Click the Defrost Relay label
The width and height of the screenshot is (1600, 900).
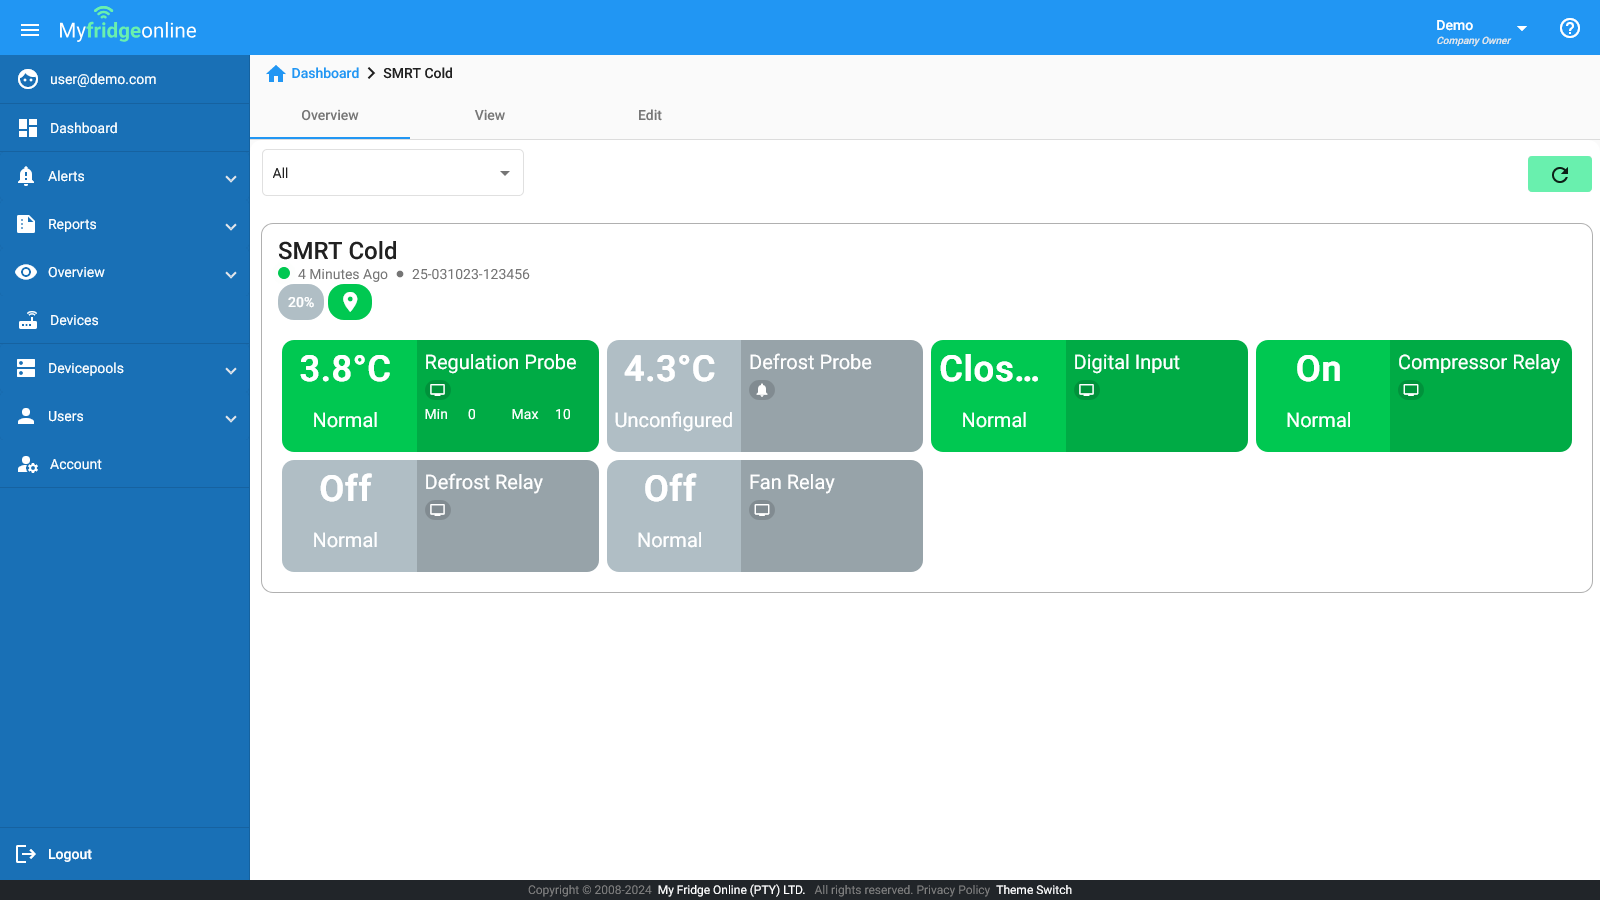(484, 482)
